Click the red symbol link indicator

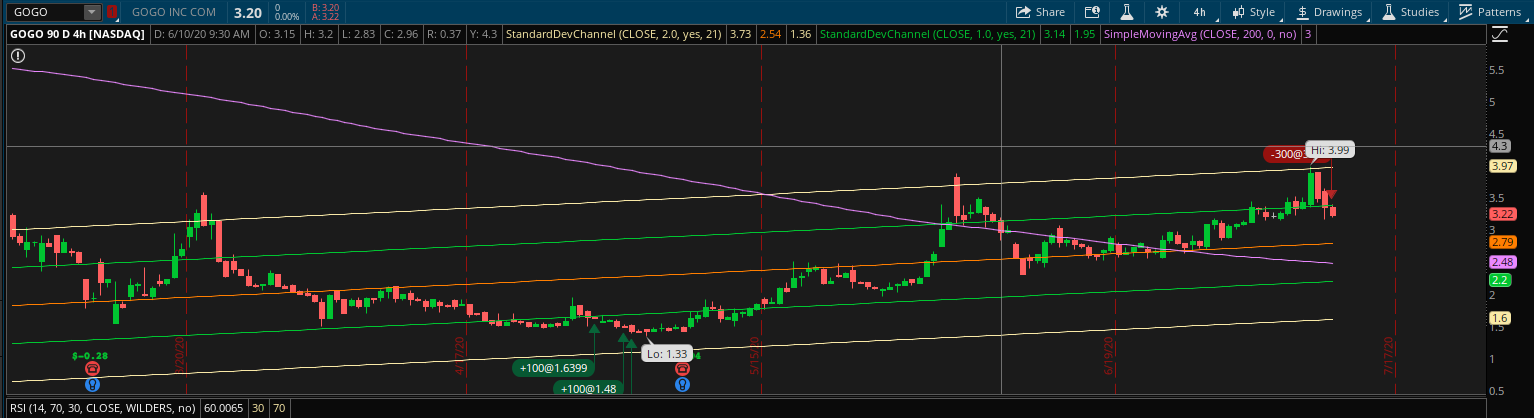click(111, 12)
